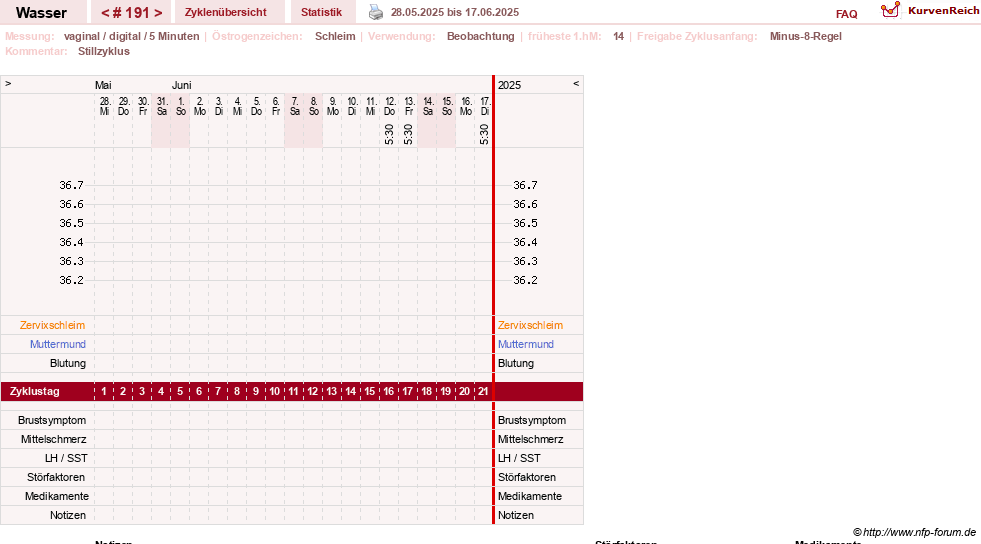Click the Stillzyklus comment text

104,51
